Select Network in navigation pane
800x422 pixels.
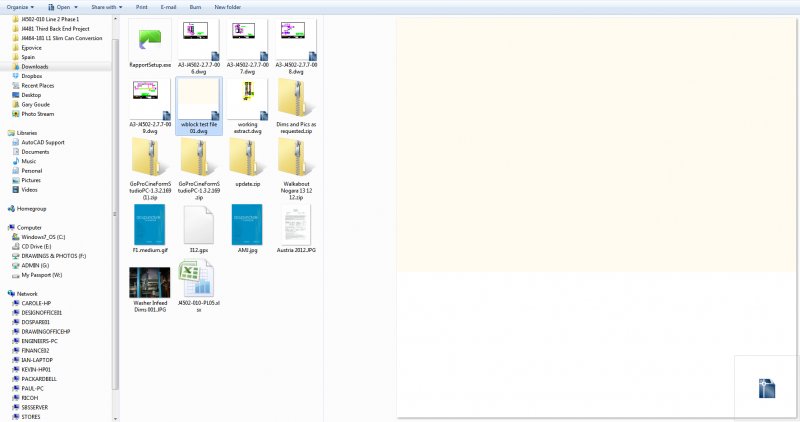pos(27,294)
